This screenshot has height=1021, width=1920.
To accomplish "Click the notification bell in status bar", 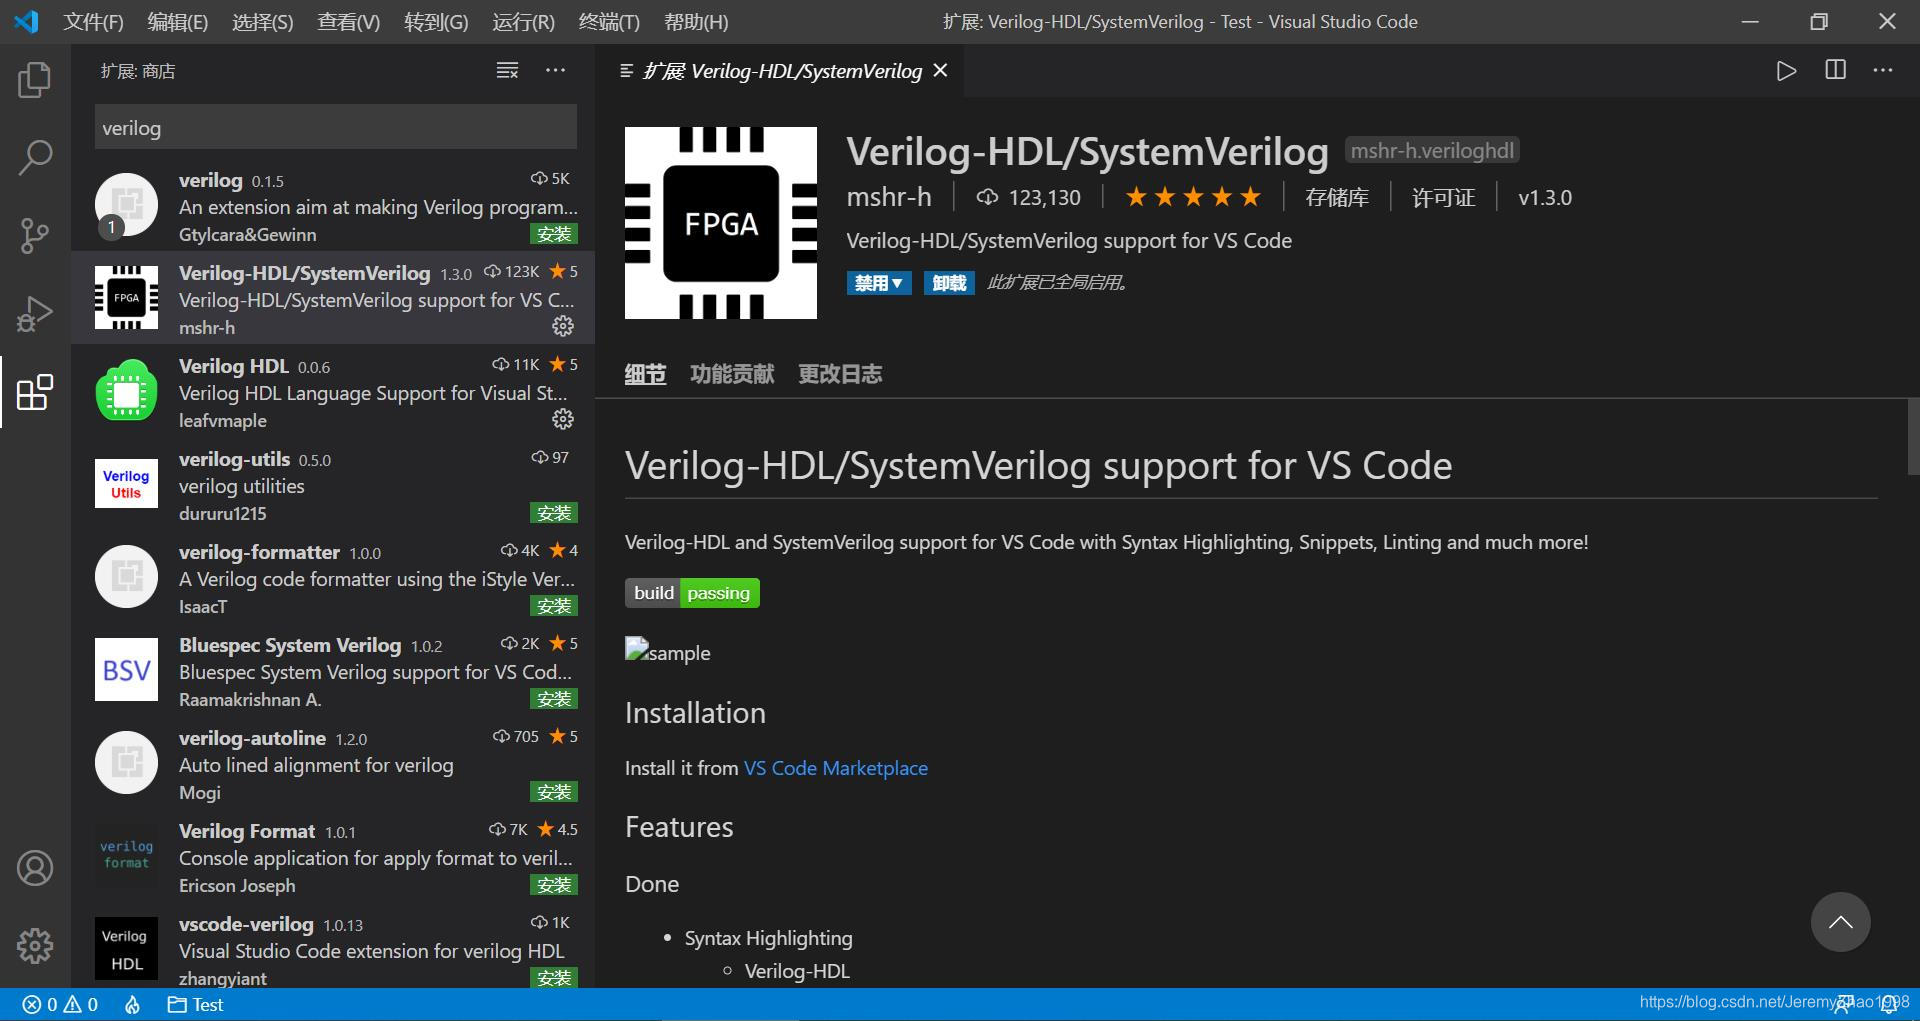I will tap(1889, 1005).
